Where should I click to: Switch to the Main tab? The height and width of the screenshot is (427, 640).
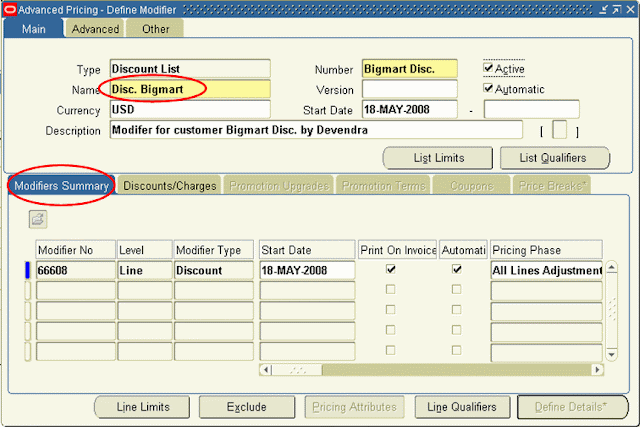coord(33,29)
